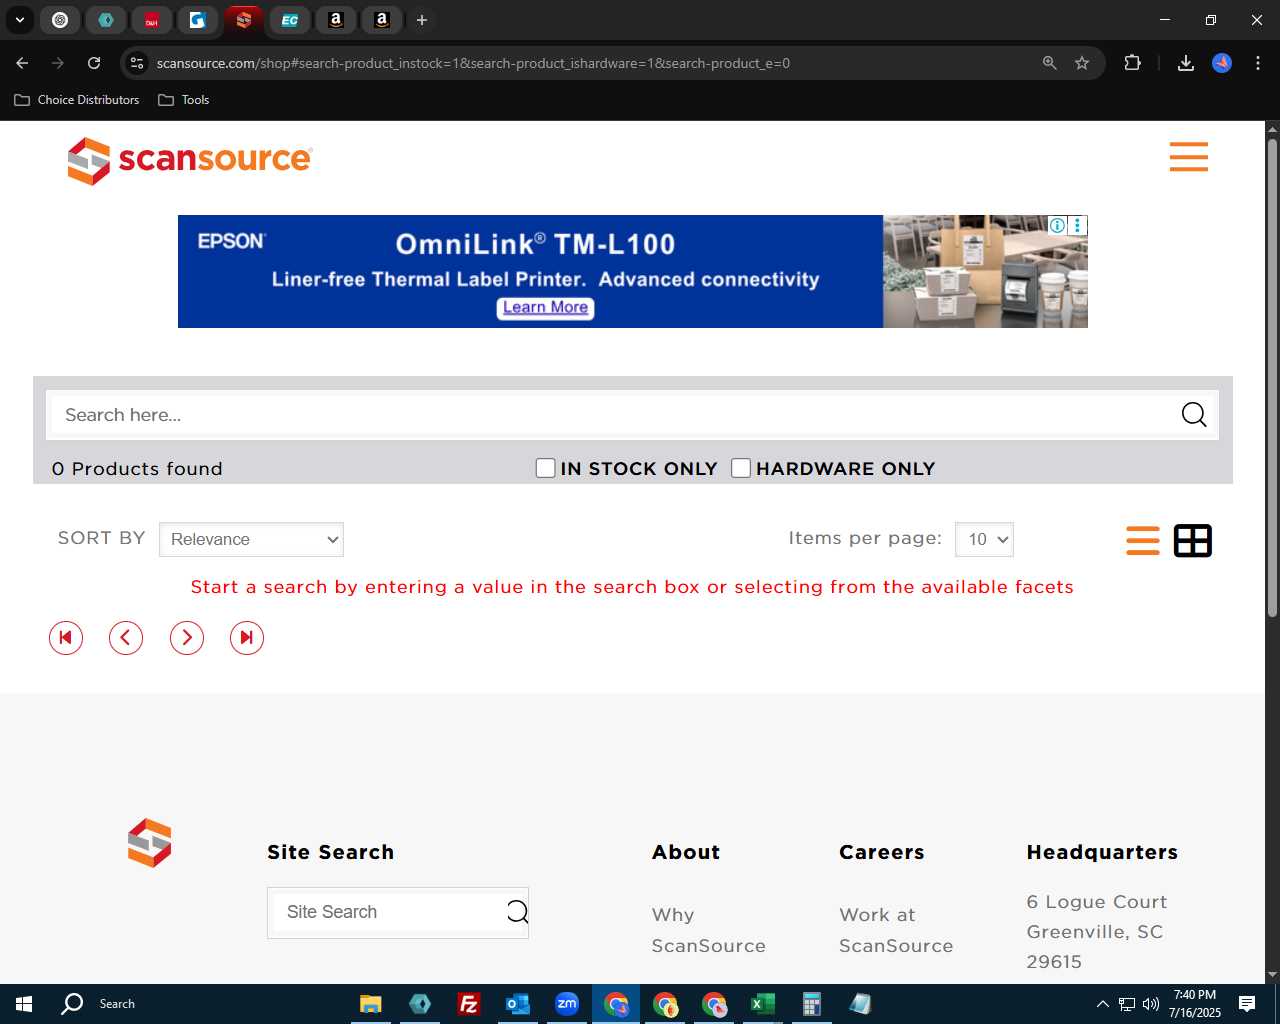Open the volume control in tray

1151,1004
